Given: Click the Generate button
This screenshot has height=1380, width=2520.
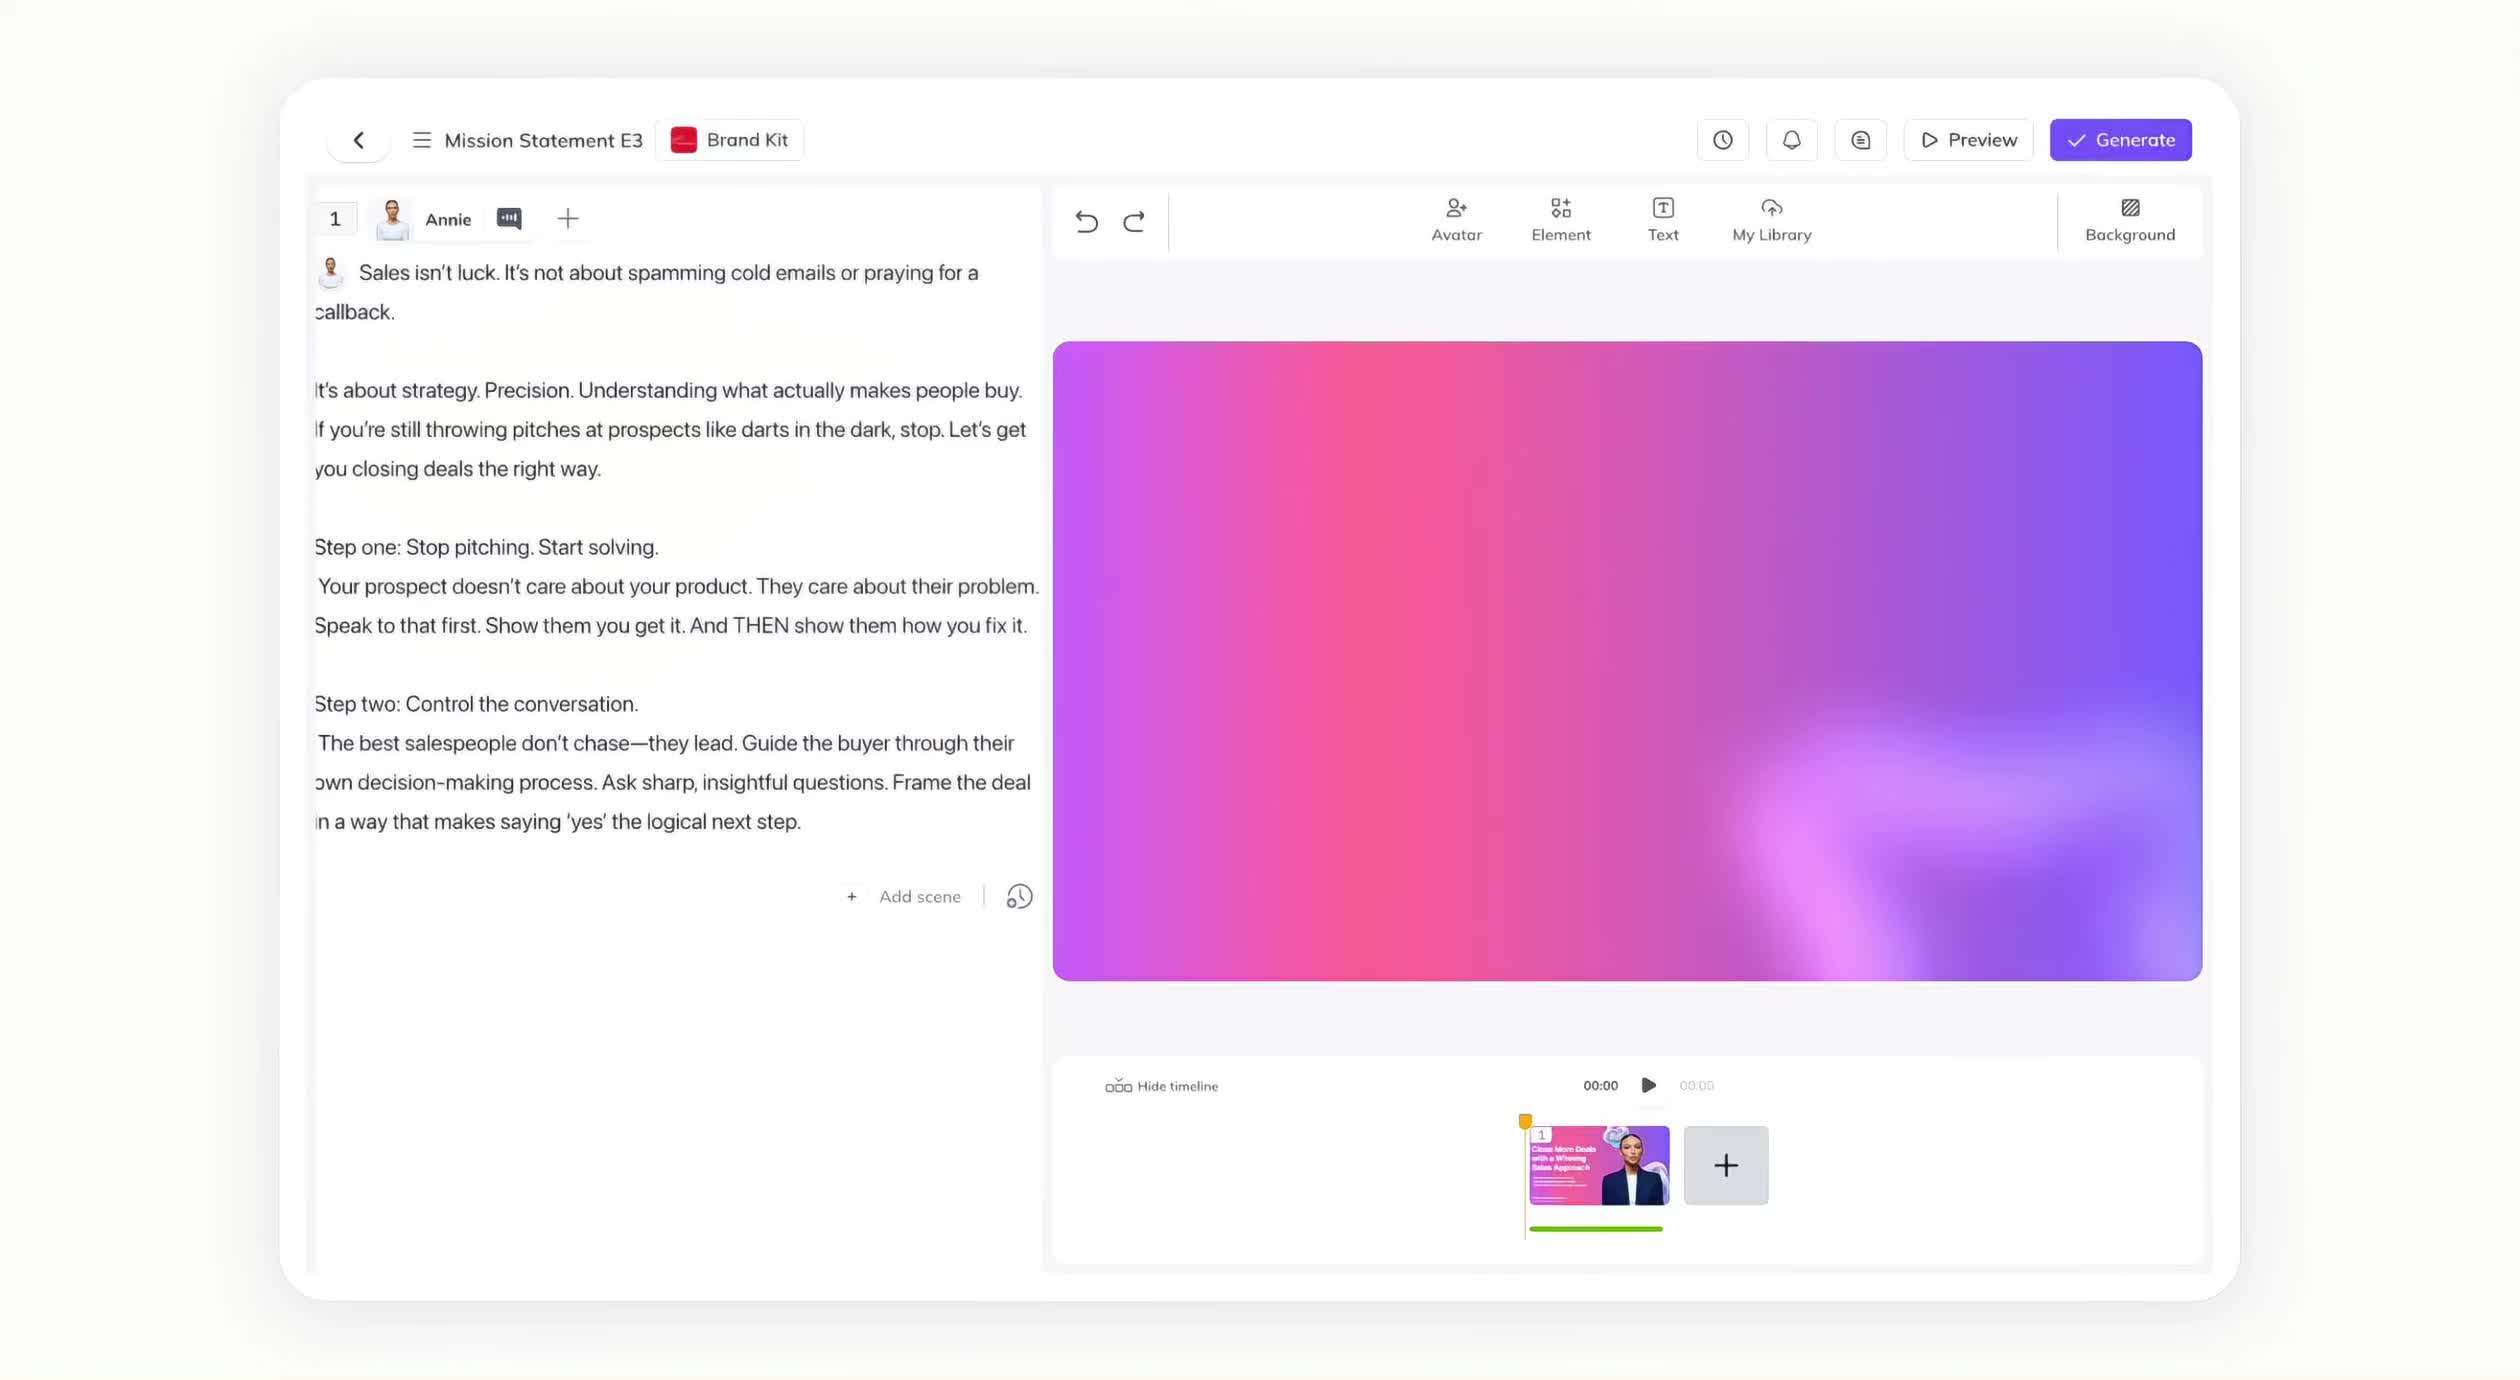Looking at the screenshot, I should pyautogui.click(x=2120, y=140).
